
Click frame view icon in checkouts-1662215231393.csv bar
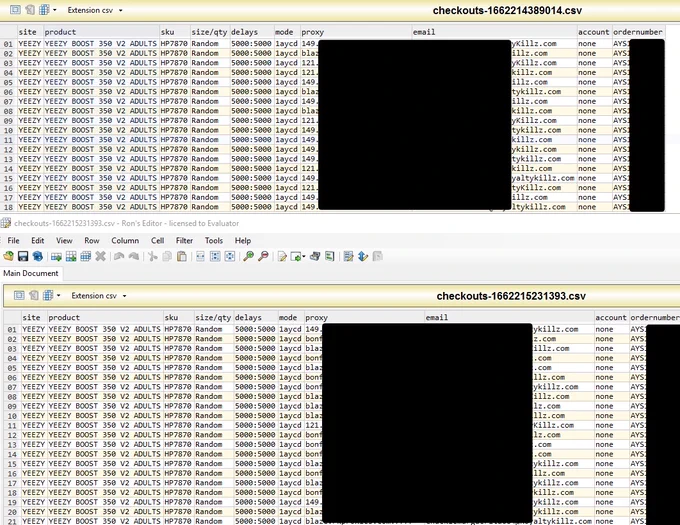coord(19,295)
